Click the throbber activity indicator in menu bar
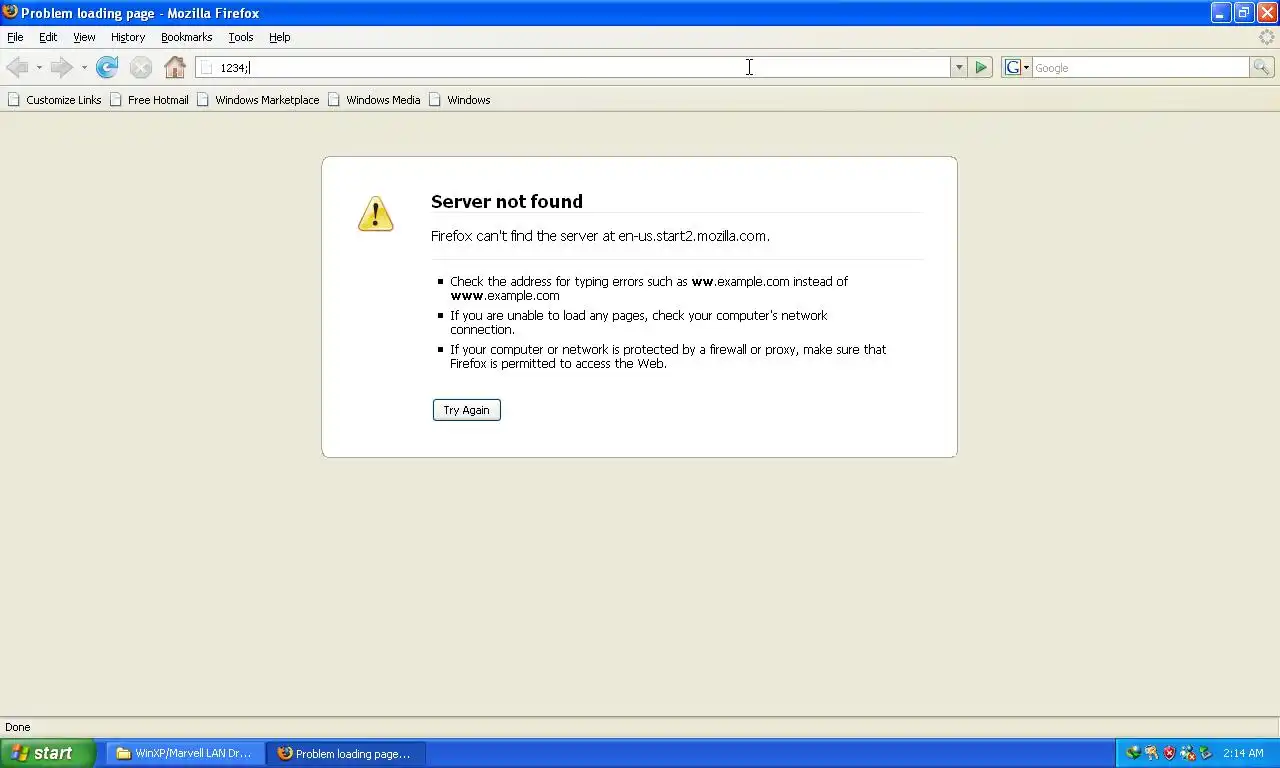This screenshot has width=1280, height=768. 1267,37
